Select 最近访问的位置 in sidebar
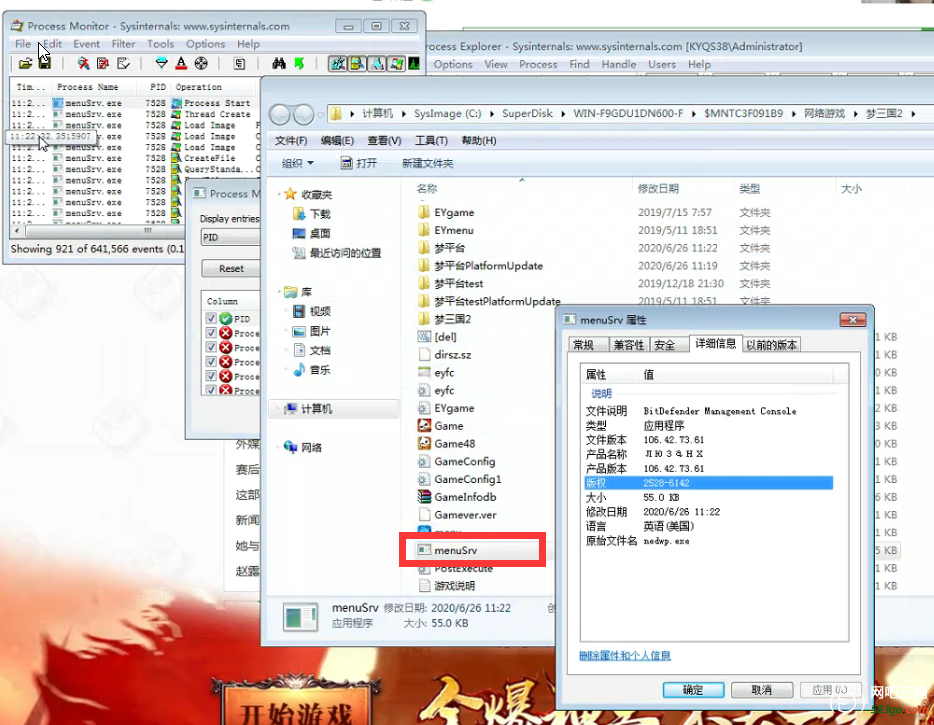 pos(337,253)
